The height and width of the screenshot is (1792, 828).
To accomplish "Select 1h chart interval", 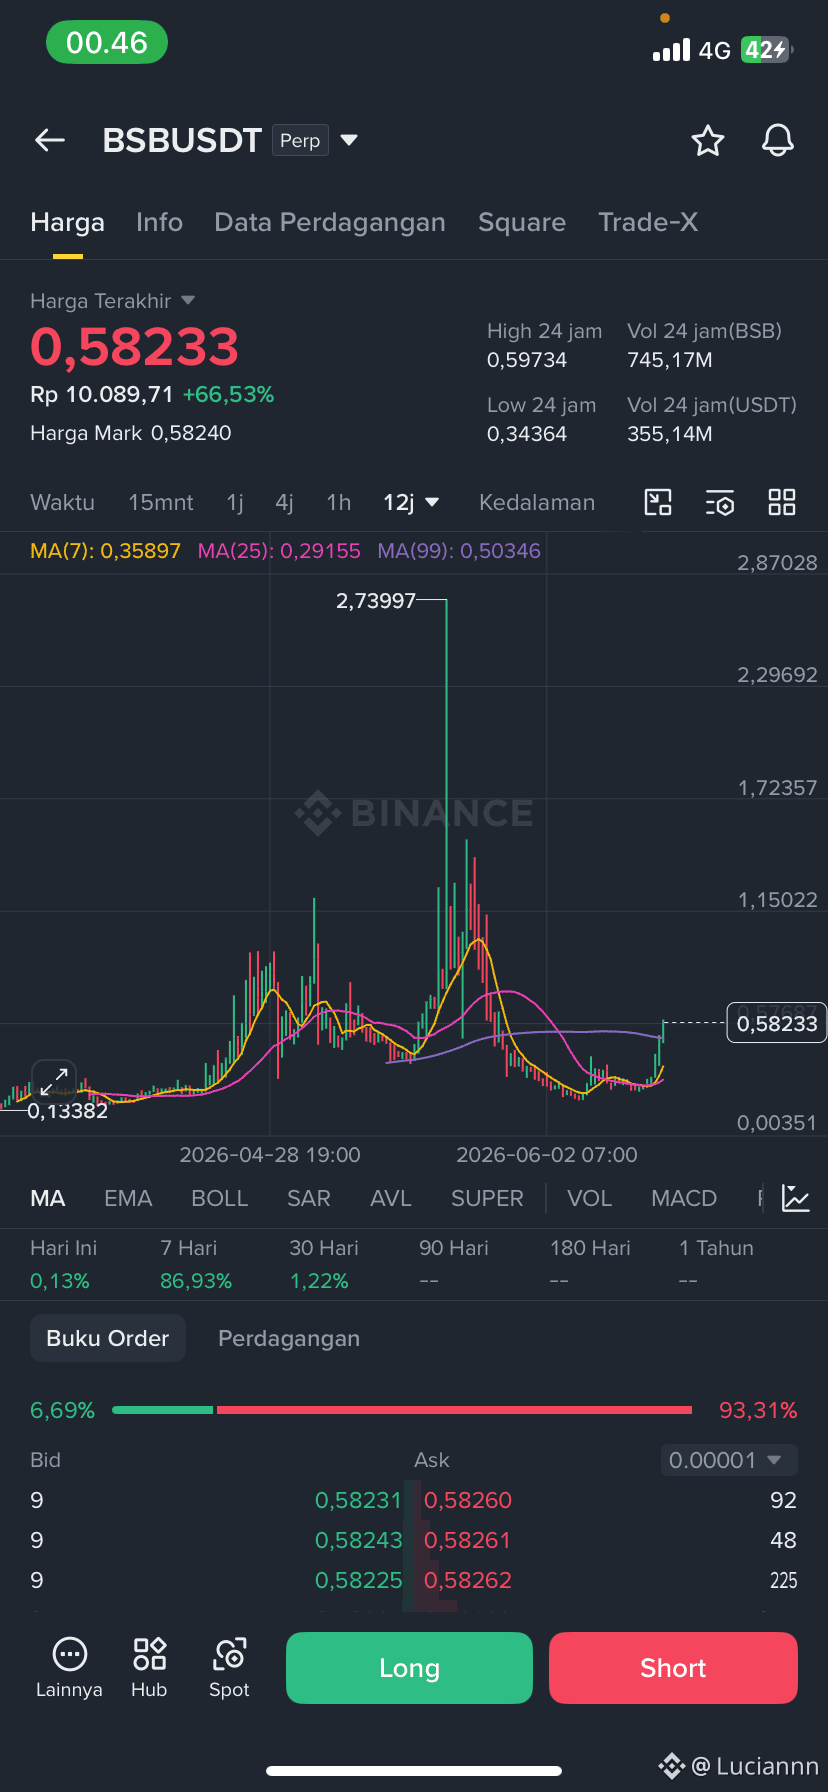I will point(339,502).
